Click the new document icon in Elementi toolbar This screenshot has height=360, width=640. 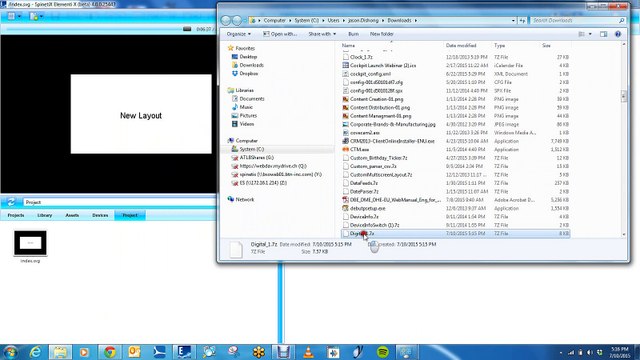[34, 16]
